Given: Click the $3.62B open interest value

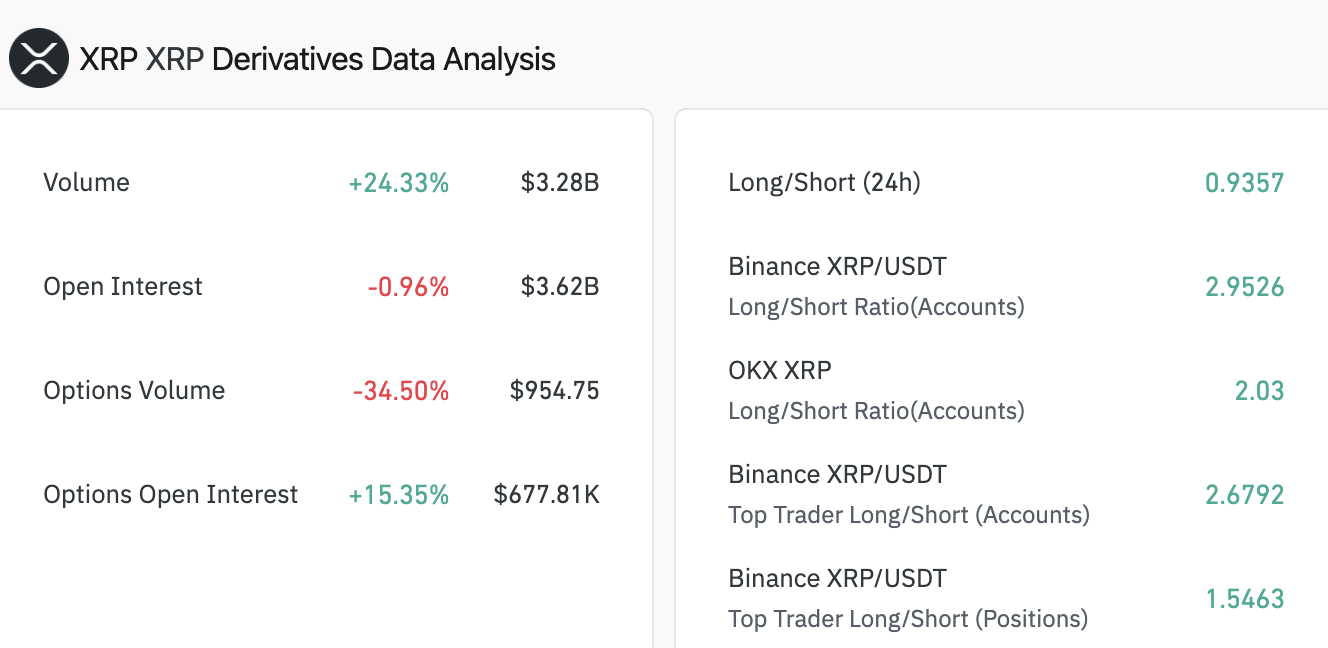Looking at the screenshot, I should pyautogui.click(x=559, y=287).
